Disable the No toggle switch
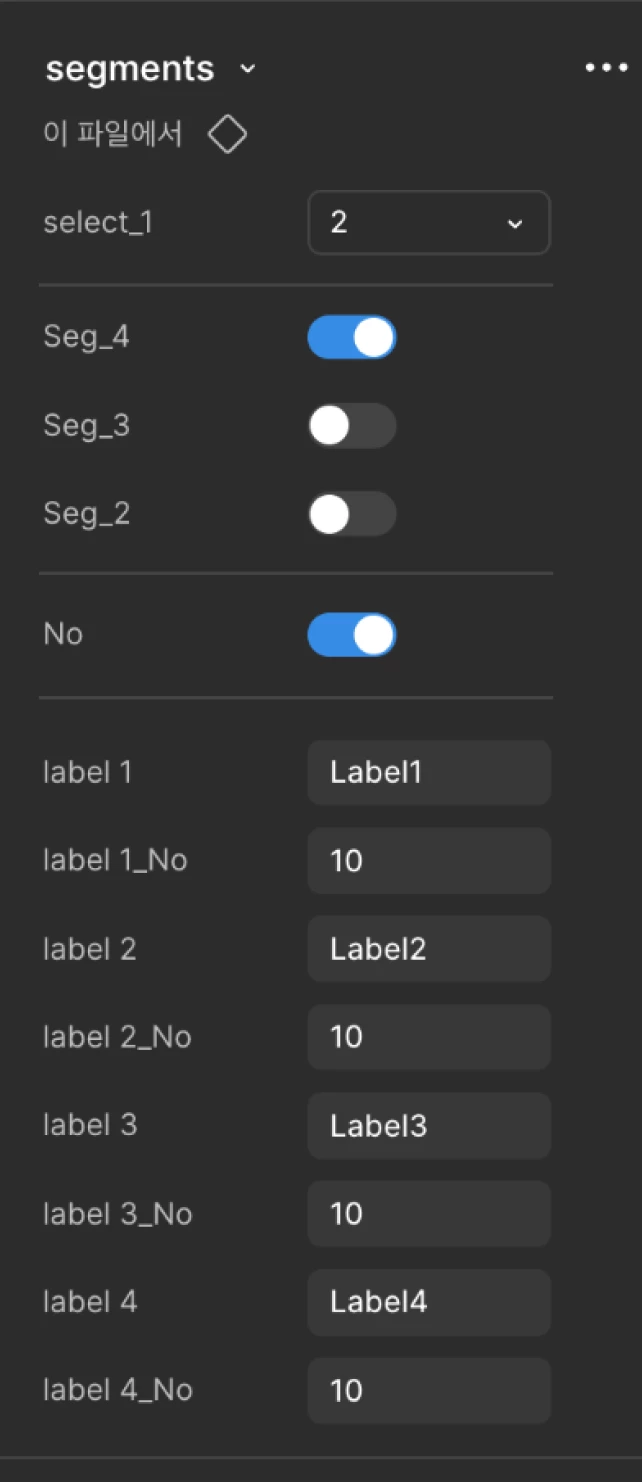Image resolution: width=642 pixels, height=1482 pixels. pyautogui.click(x=352, y=635)
